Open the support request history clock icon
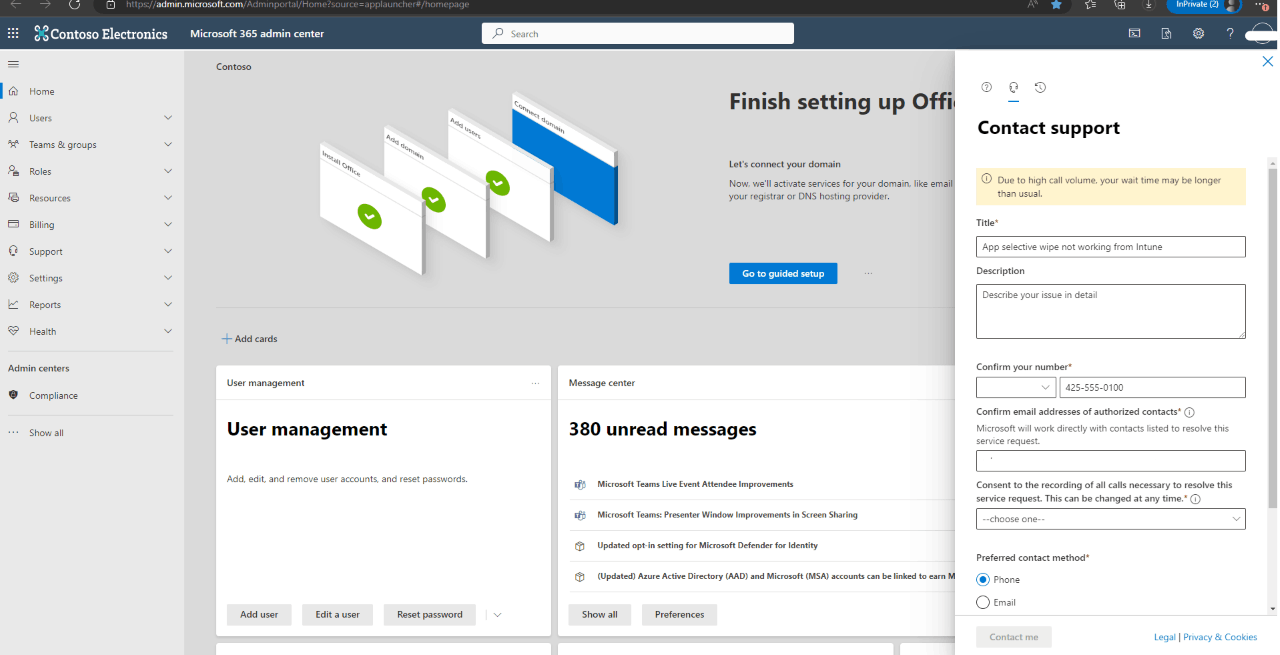This screenshot has width=1280, height=655. (x=1040, y=87)
